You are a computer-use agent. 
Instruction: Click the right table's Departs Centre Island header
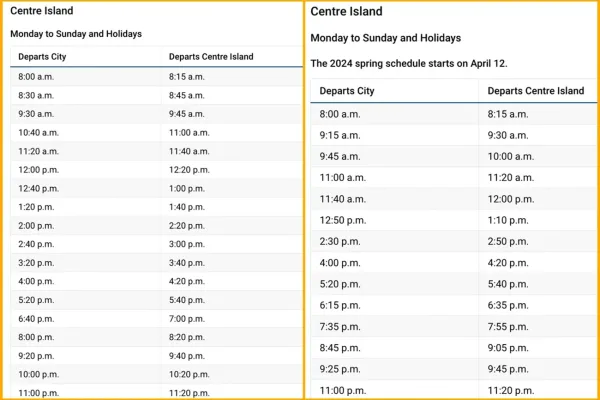[x=536, y=91]
